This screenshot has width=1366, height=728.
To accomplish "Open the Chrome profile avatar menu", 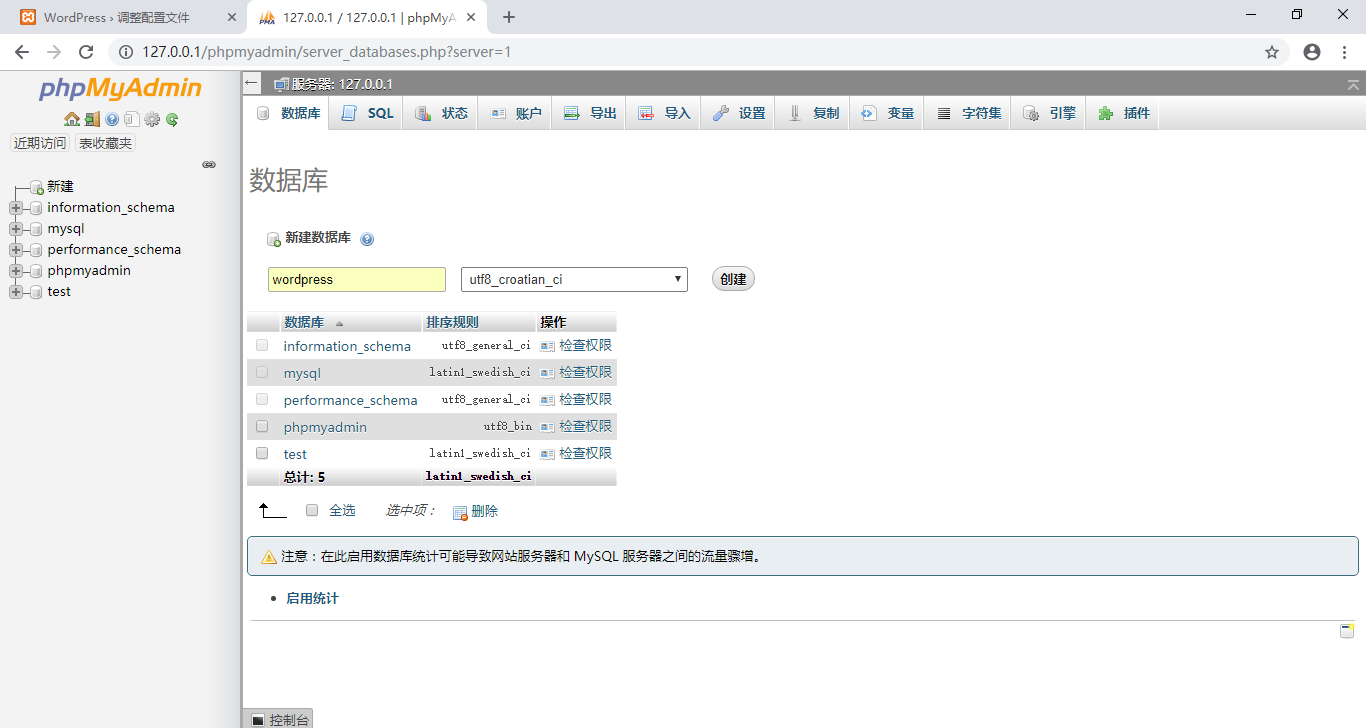I will [x=1312, y=52].
